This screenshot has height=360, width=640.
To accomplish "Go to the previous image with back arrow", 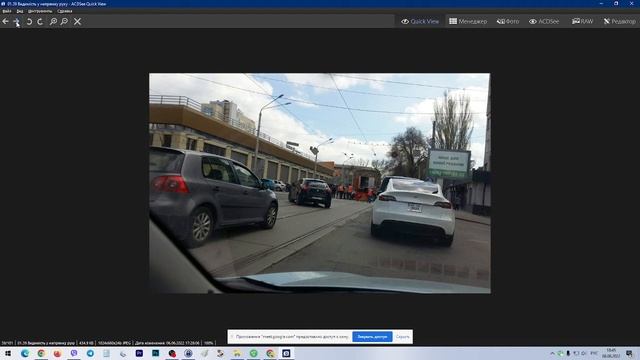I will pyautogui.click(x=5, y=22).
